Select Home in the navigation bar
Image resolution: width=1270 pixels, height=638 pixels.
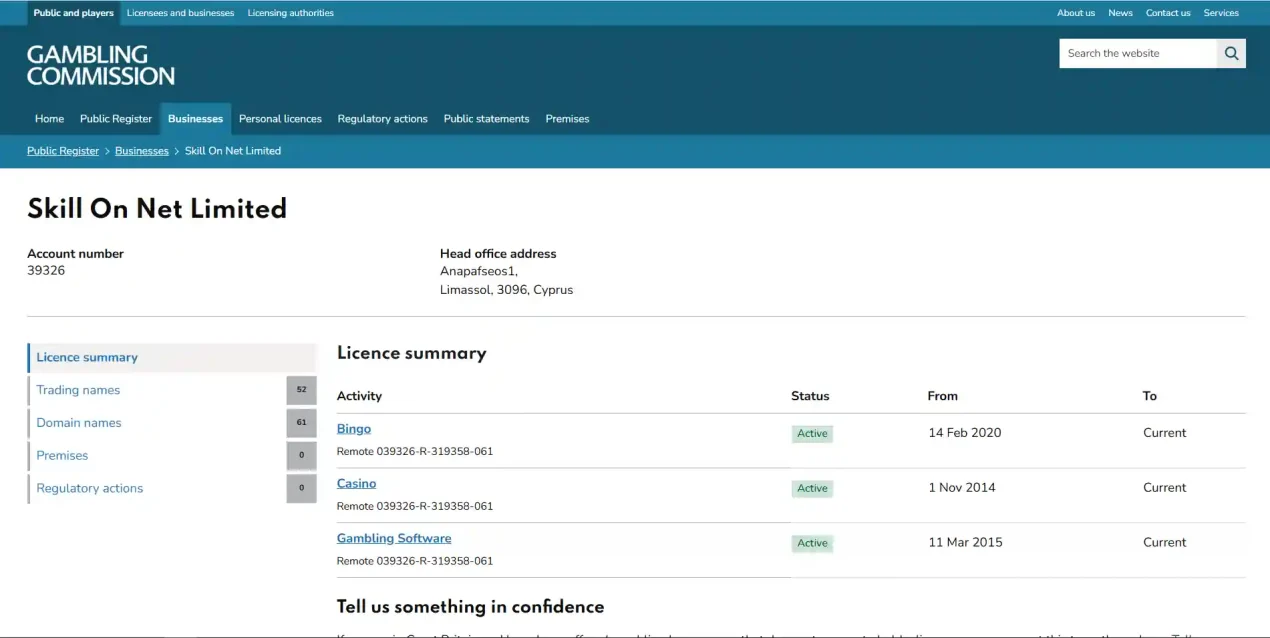click(x=49, y=119)
